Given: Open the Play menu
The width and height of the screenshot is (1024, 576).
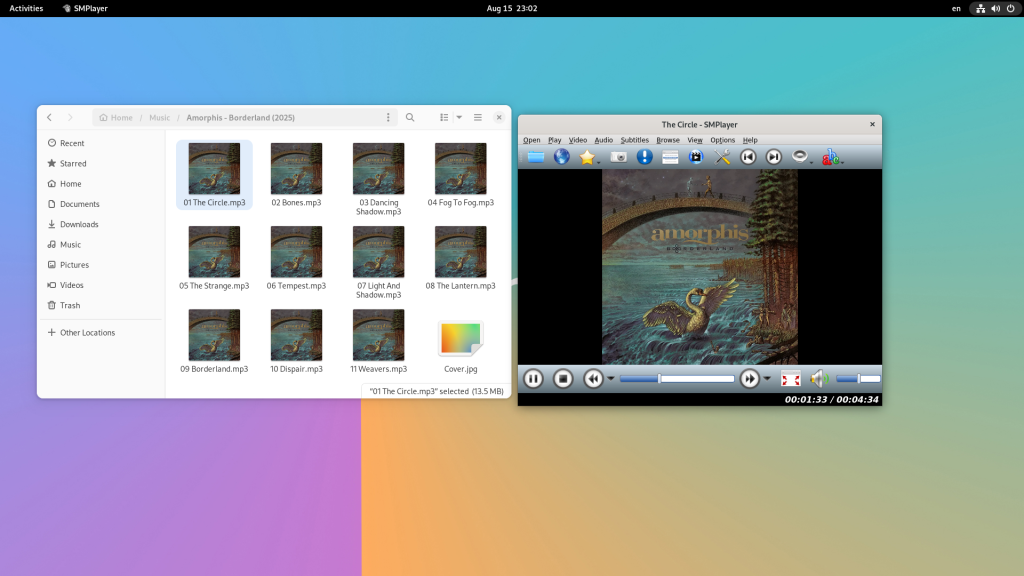Looking at the screenshot, I should click(554, 140).
